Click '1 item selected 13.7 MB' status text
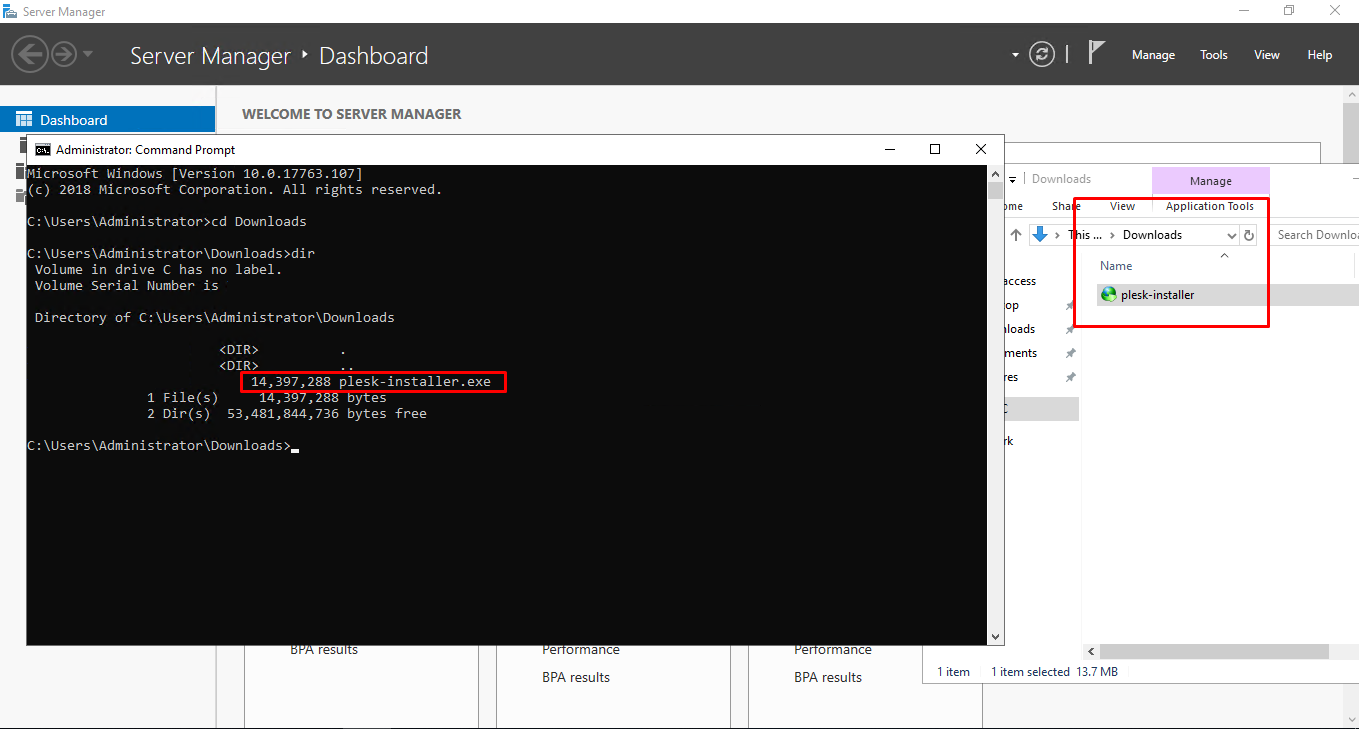This screenshot has height=729, width=1359. 1054,672
